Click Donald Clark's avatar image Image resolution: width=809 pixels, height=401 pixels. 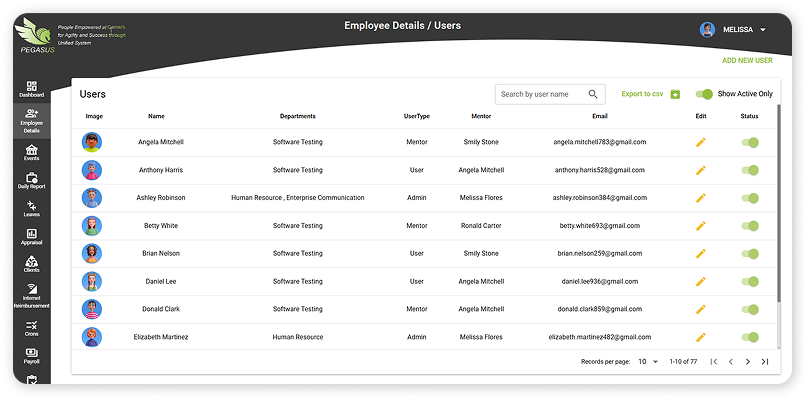point(92,309)
